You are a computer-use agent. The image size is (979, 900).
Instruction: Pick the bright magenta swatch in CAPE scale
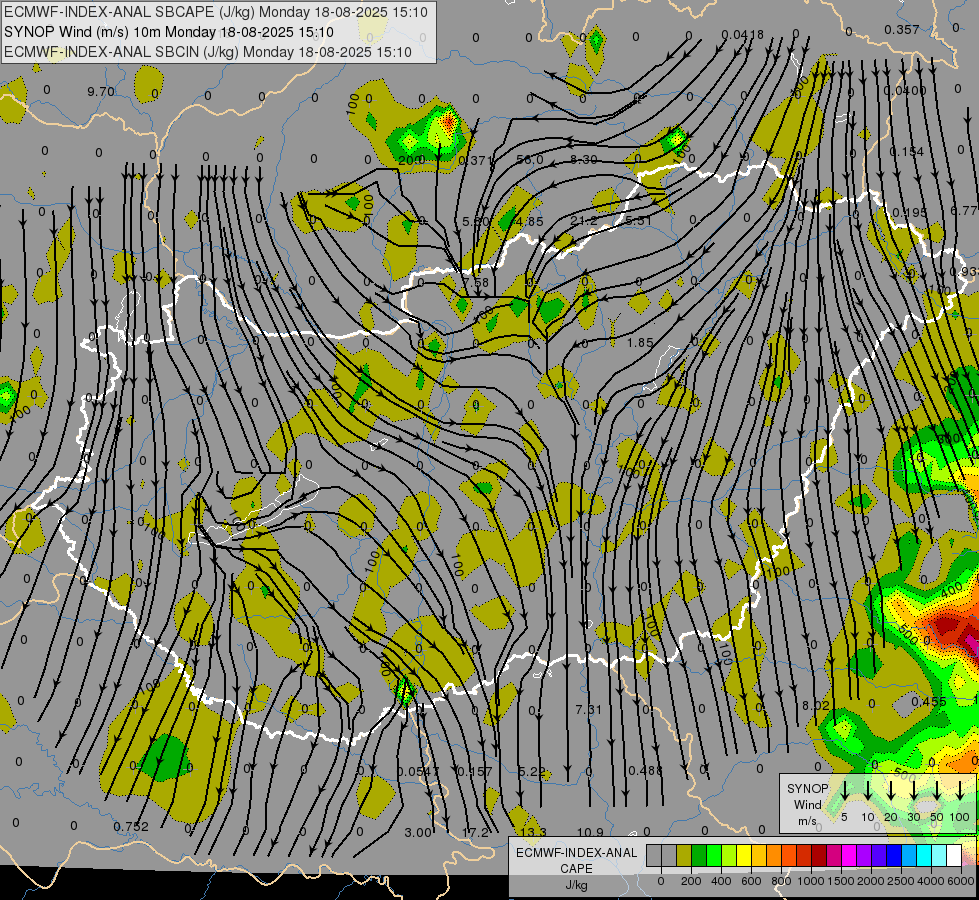pos(849,855)
